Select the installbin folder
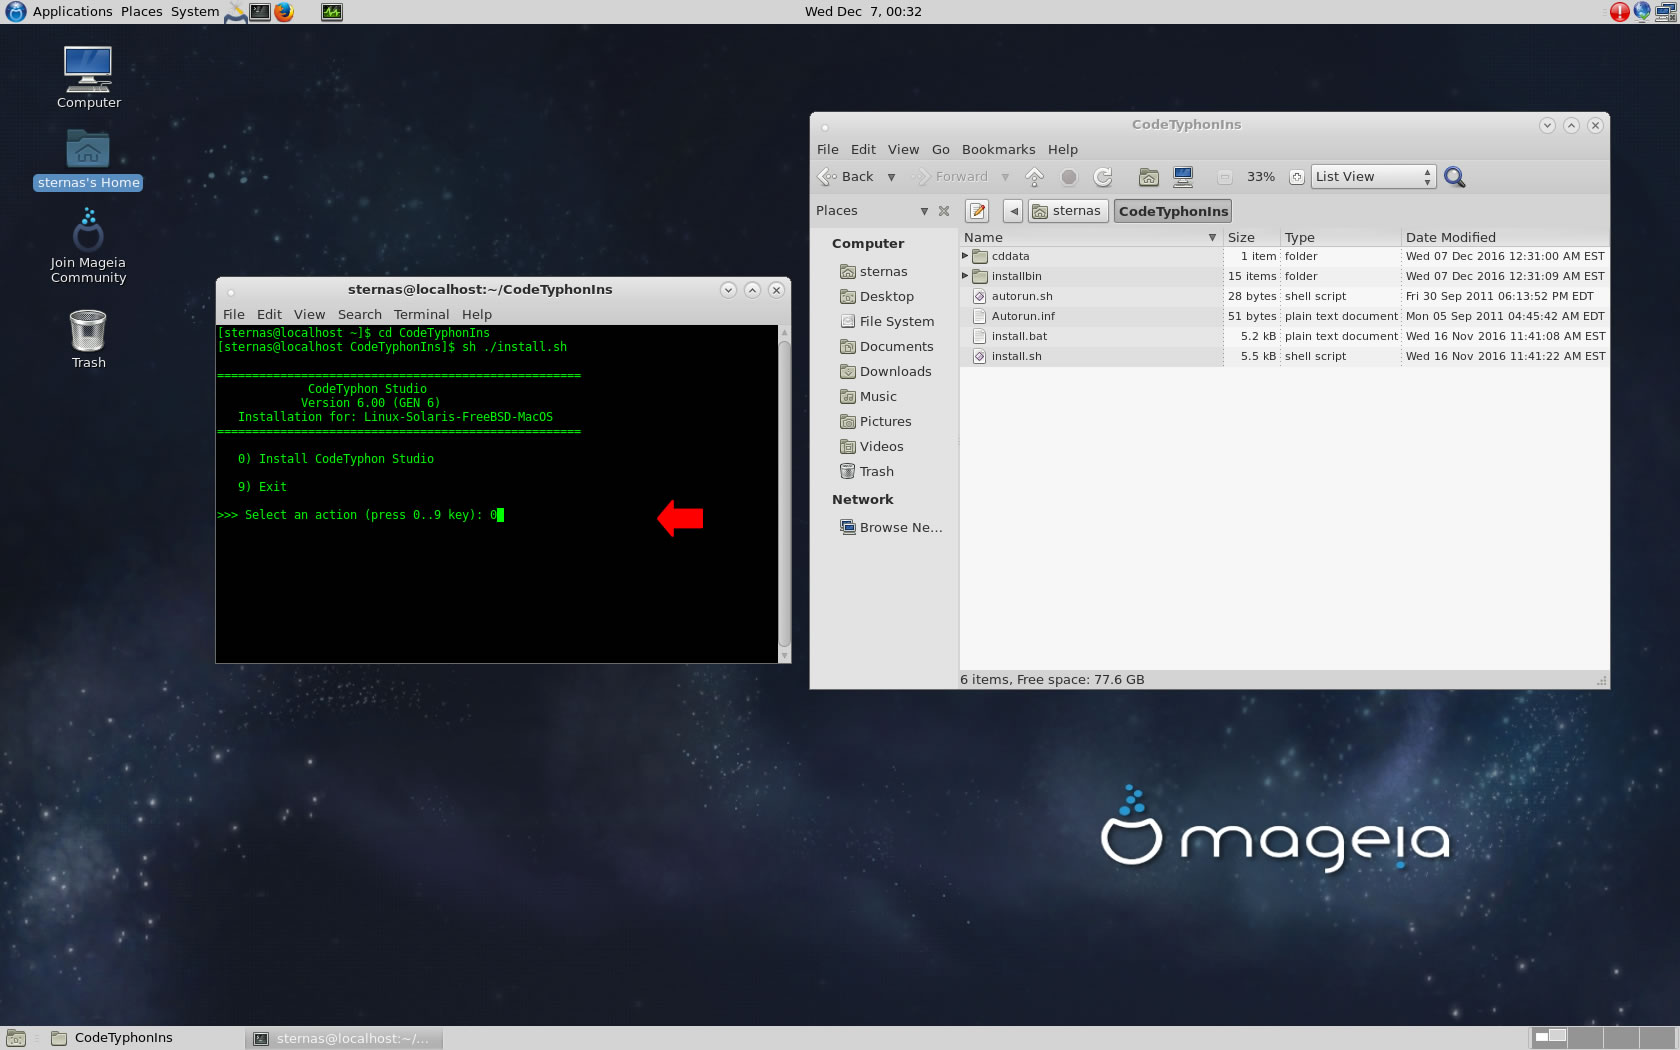This screenshot has height=1050, width=1680. (1016, 276)
